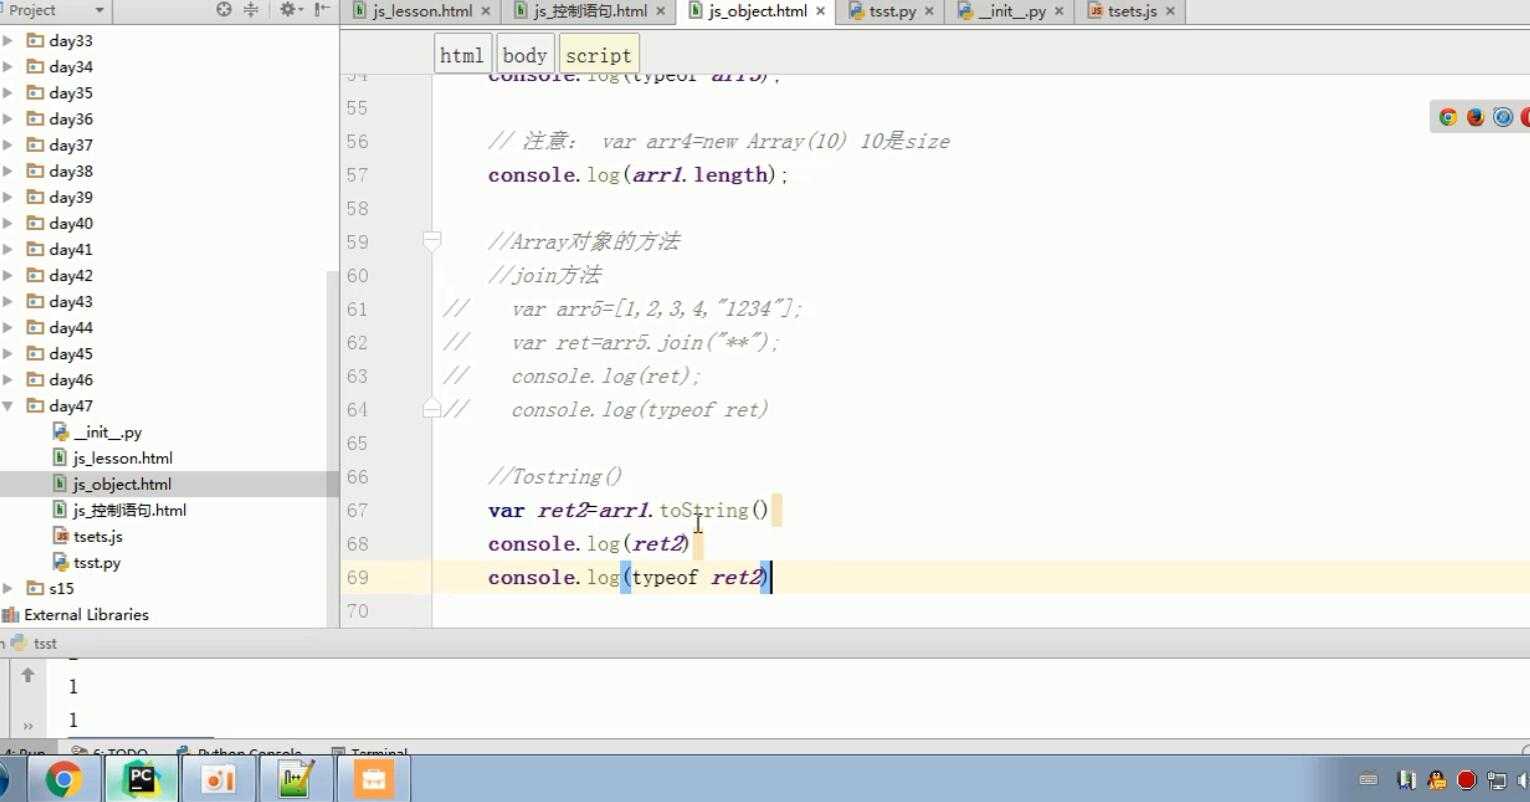Screen dimensions: 1530x802
Task: Open PyCharm from the taskbar
Action: (141, 779)
